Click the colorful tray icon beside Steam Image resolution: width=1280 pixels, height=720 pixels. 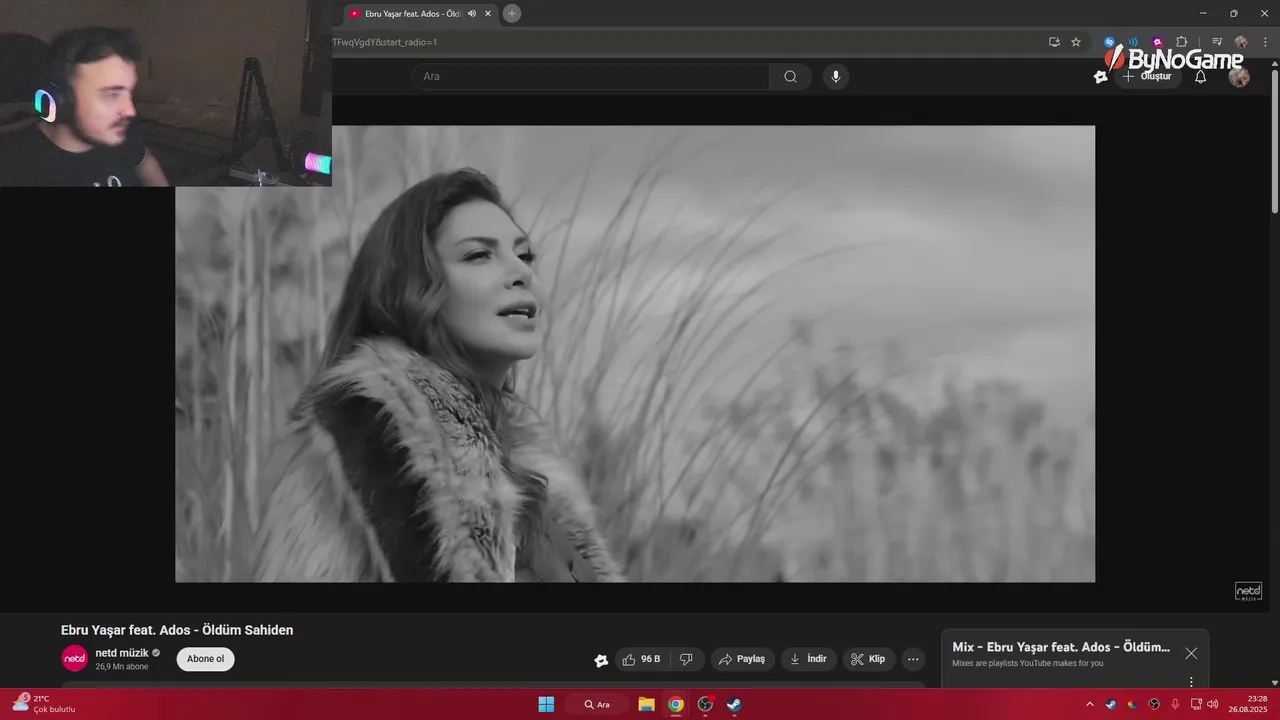[1132, 704]
